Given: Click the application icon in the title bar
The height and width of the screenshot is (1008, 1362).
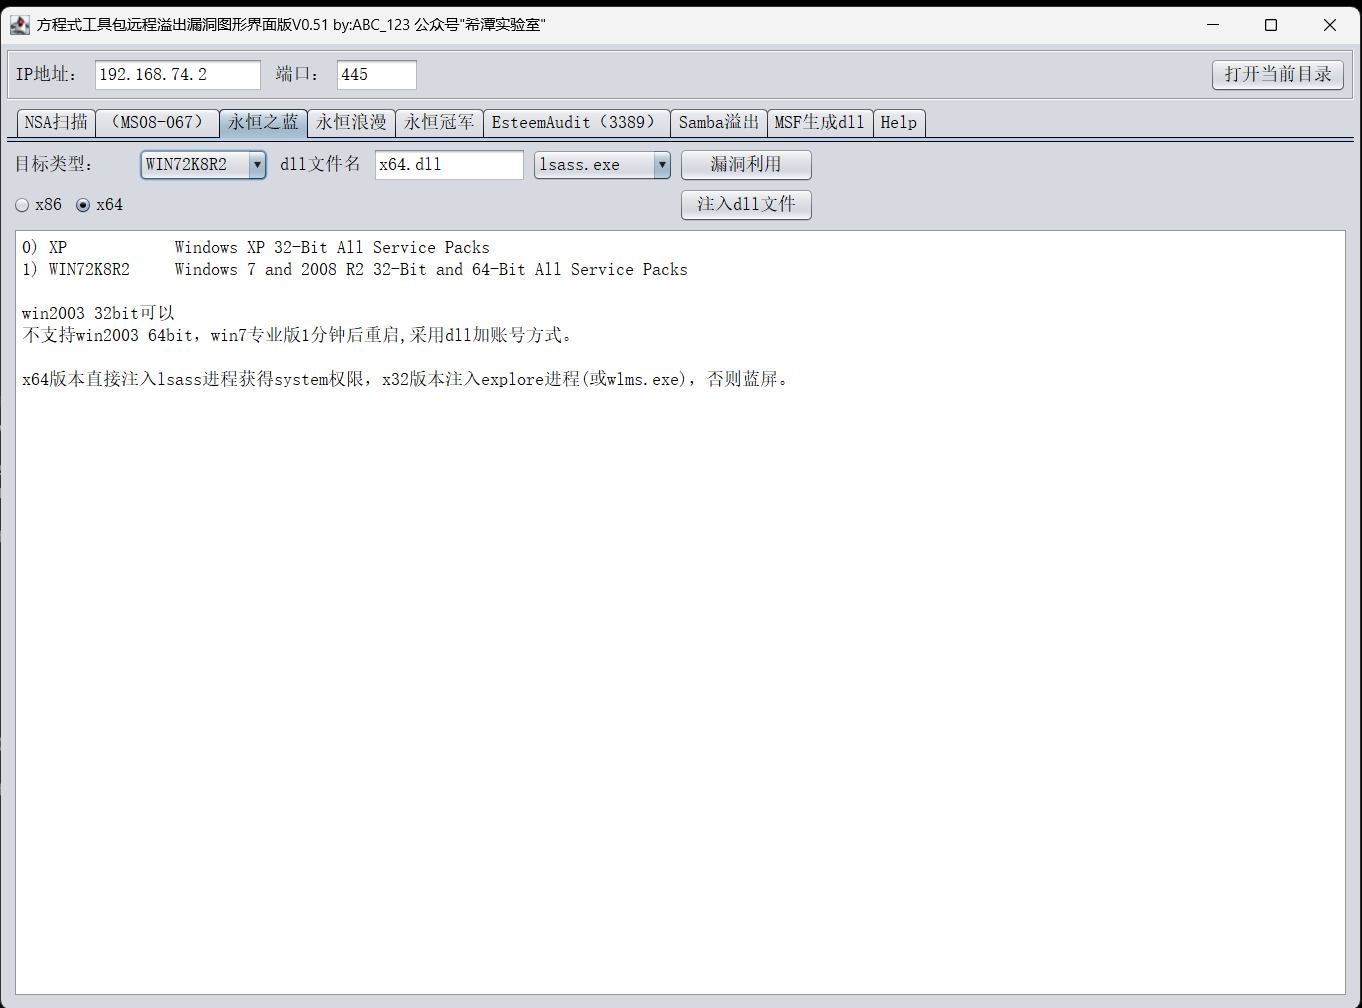Looking at the screenshot, I should click(19, 24).
